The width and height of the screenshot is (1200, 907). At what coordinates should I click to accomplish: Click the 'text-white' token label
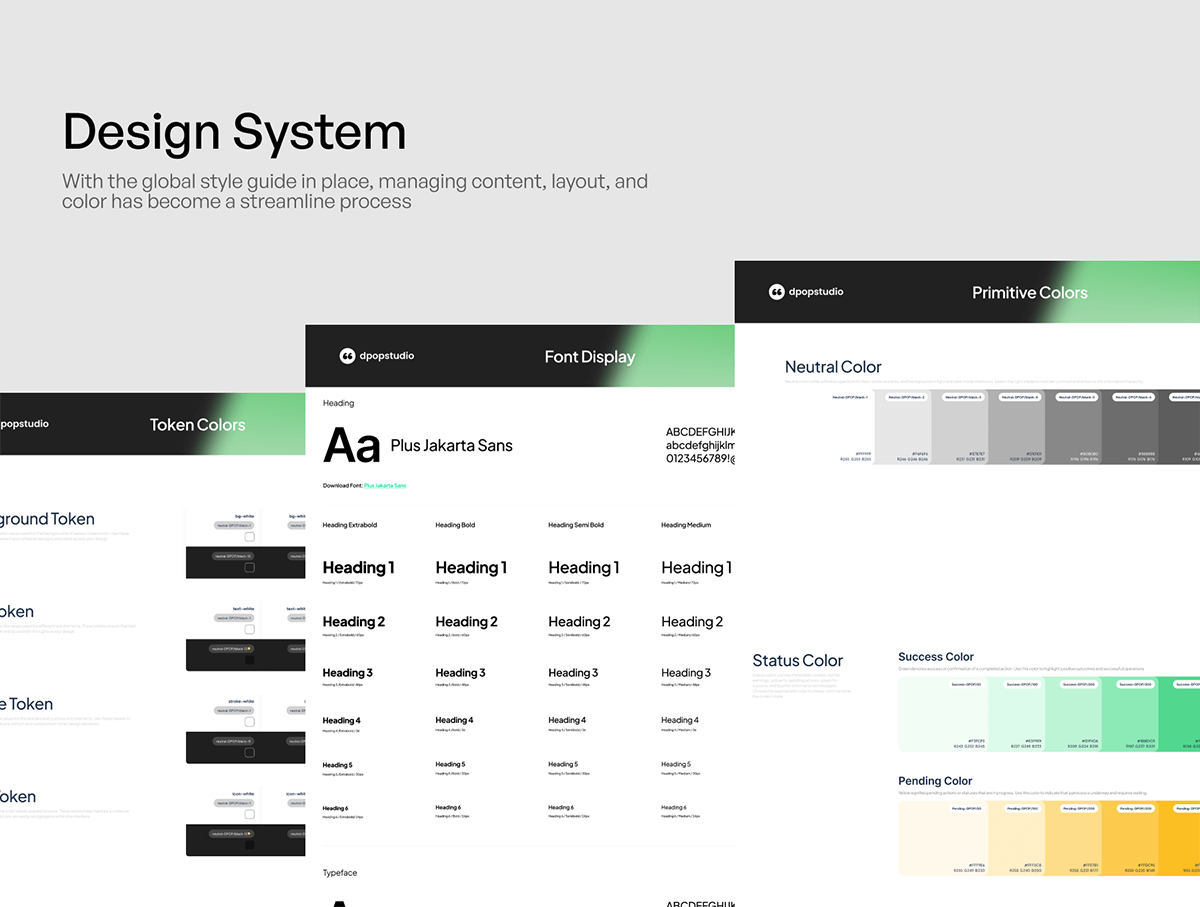click(245, 609)
